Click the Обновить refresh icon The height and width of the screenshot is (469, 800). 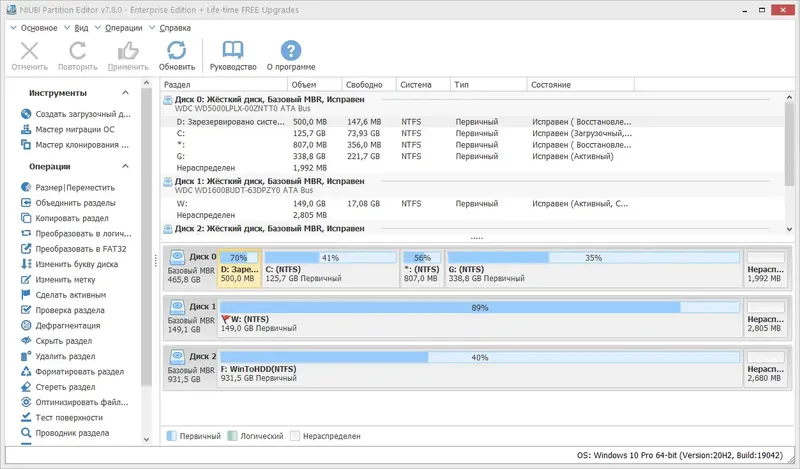click(177, 51)
